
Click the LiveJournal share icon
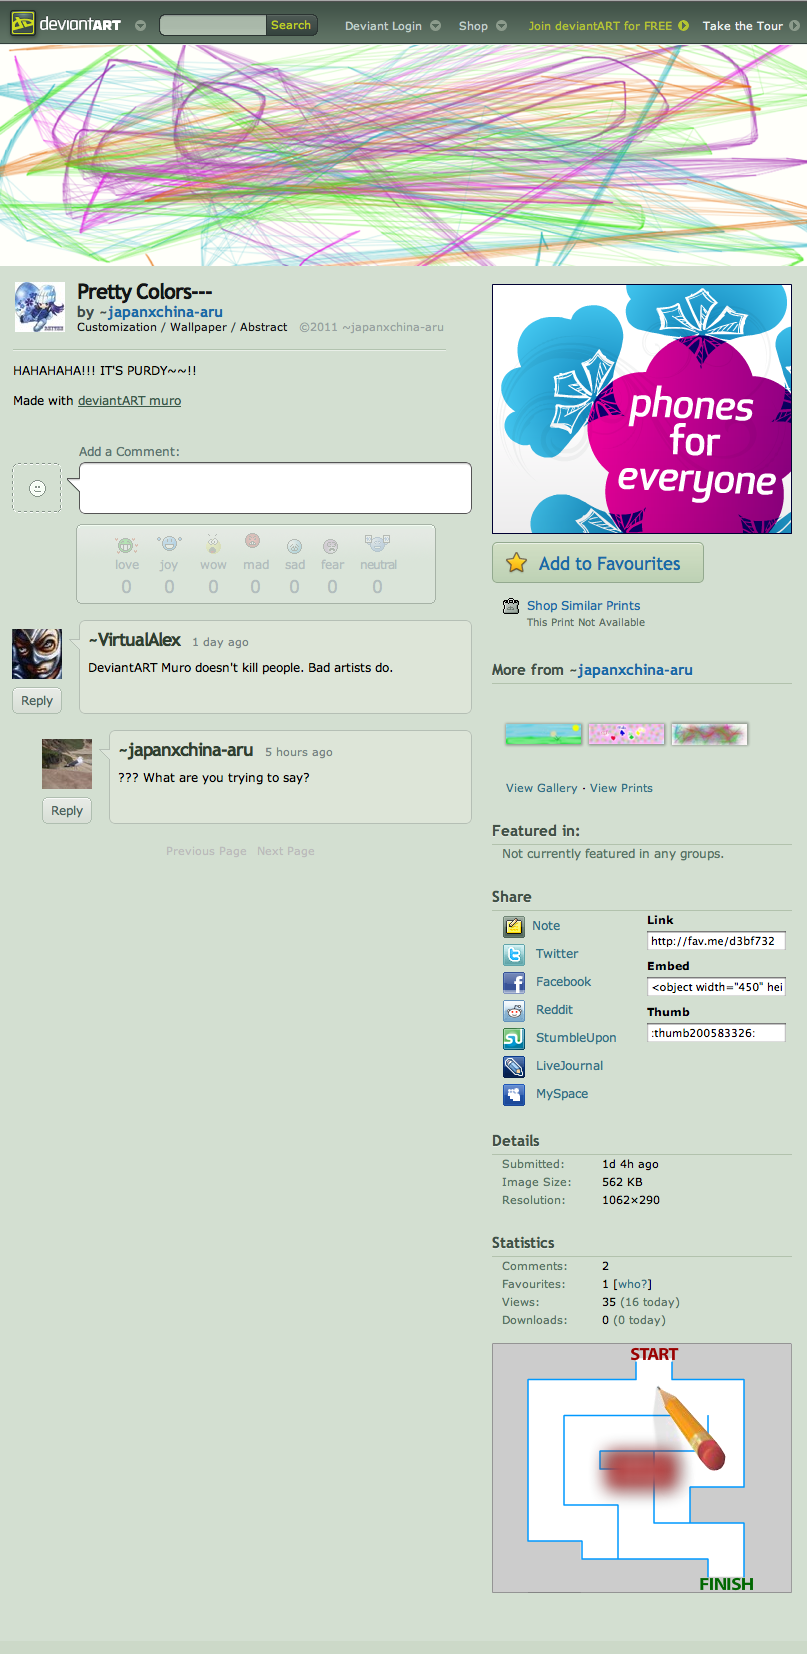click(513, 1066)
